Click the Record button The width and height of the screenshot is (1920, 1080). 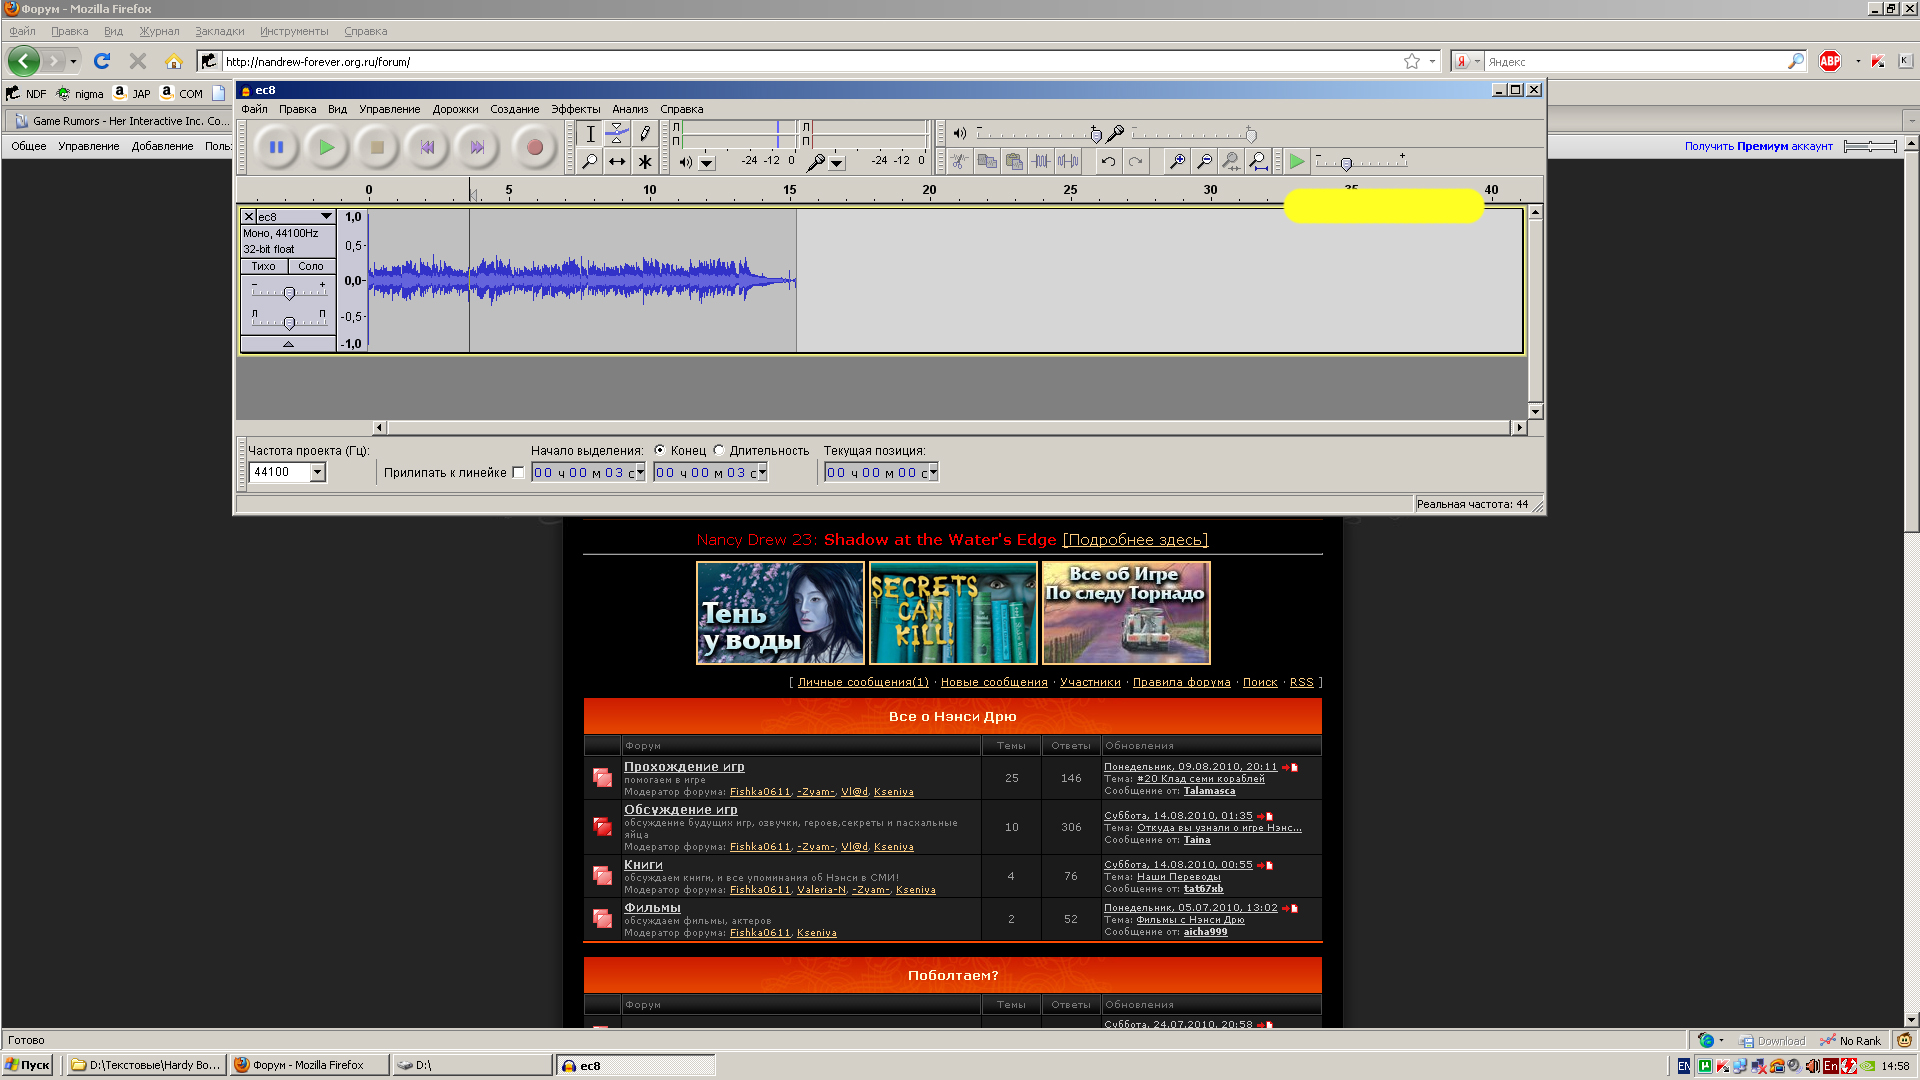point(534,148)
